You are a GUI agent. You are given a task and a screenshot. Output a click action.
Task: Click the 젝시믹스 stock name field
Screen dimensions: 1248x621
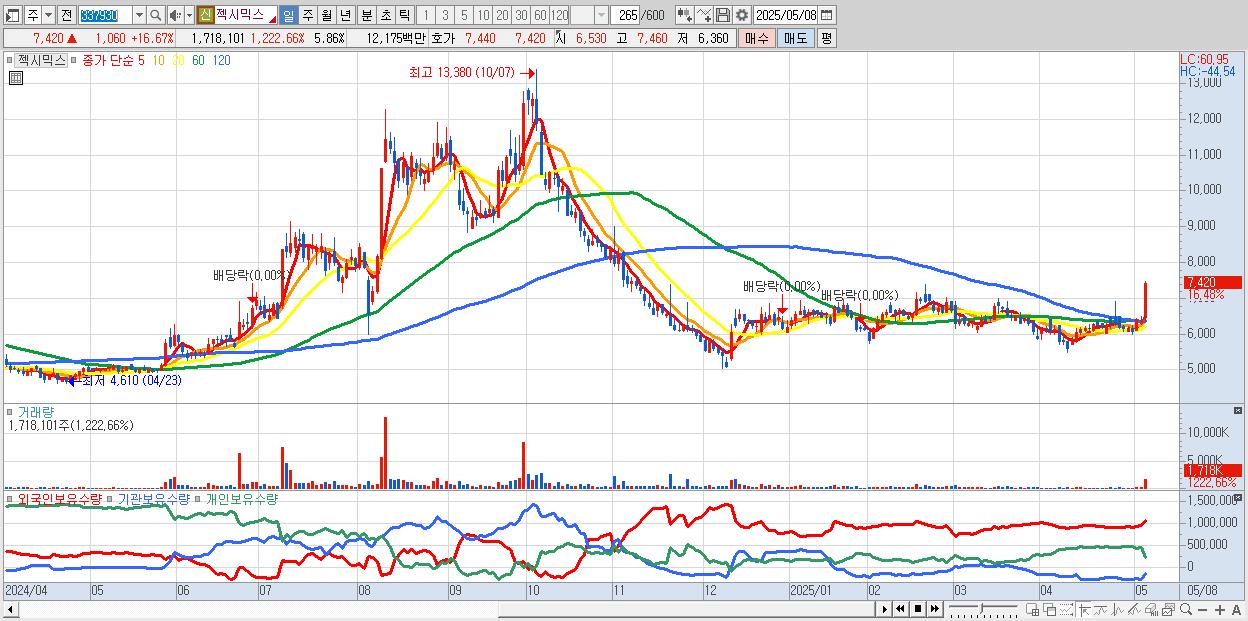pyautogui.click(x=246, y=15)
